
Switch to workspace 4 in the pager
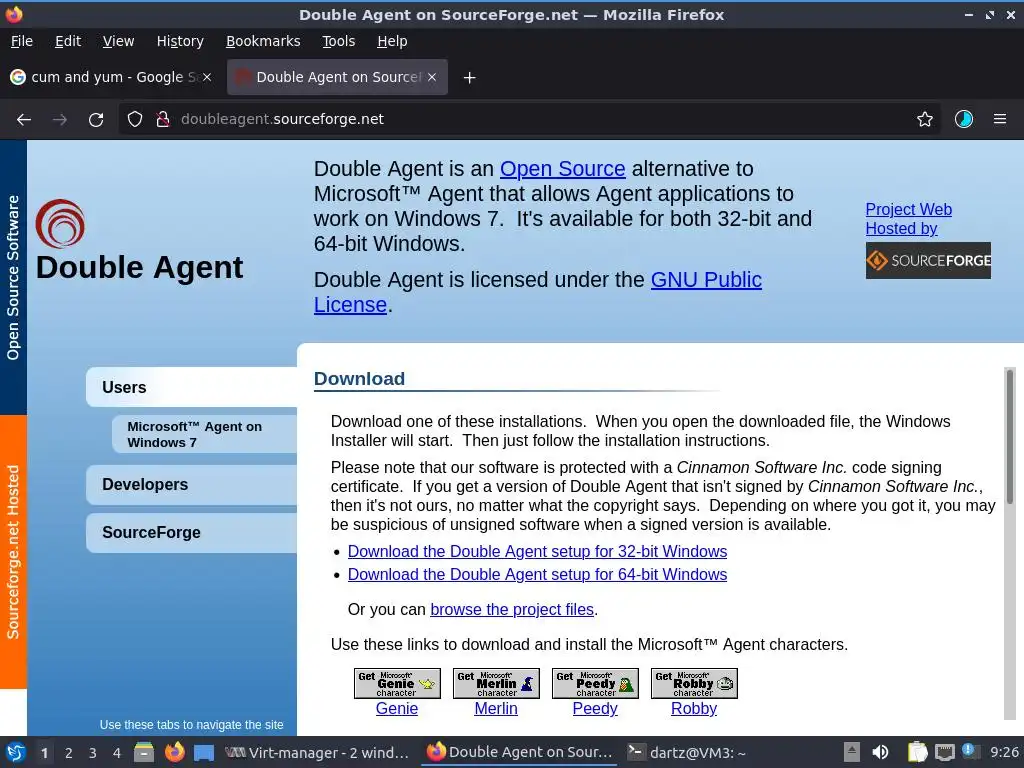pos(117,753)
